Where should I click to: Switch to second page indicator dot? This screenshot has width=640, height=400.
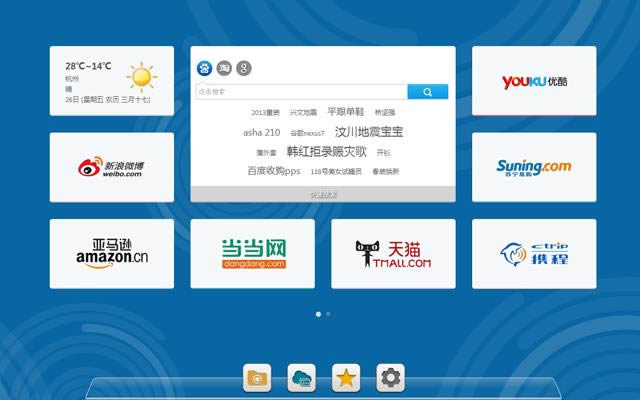pyautogui.click(x=328, y=314)
